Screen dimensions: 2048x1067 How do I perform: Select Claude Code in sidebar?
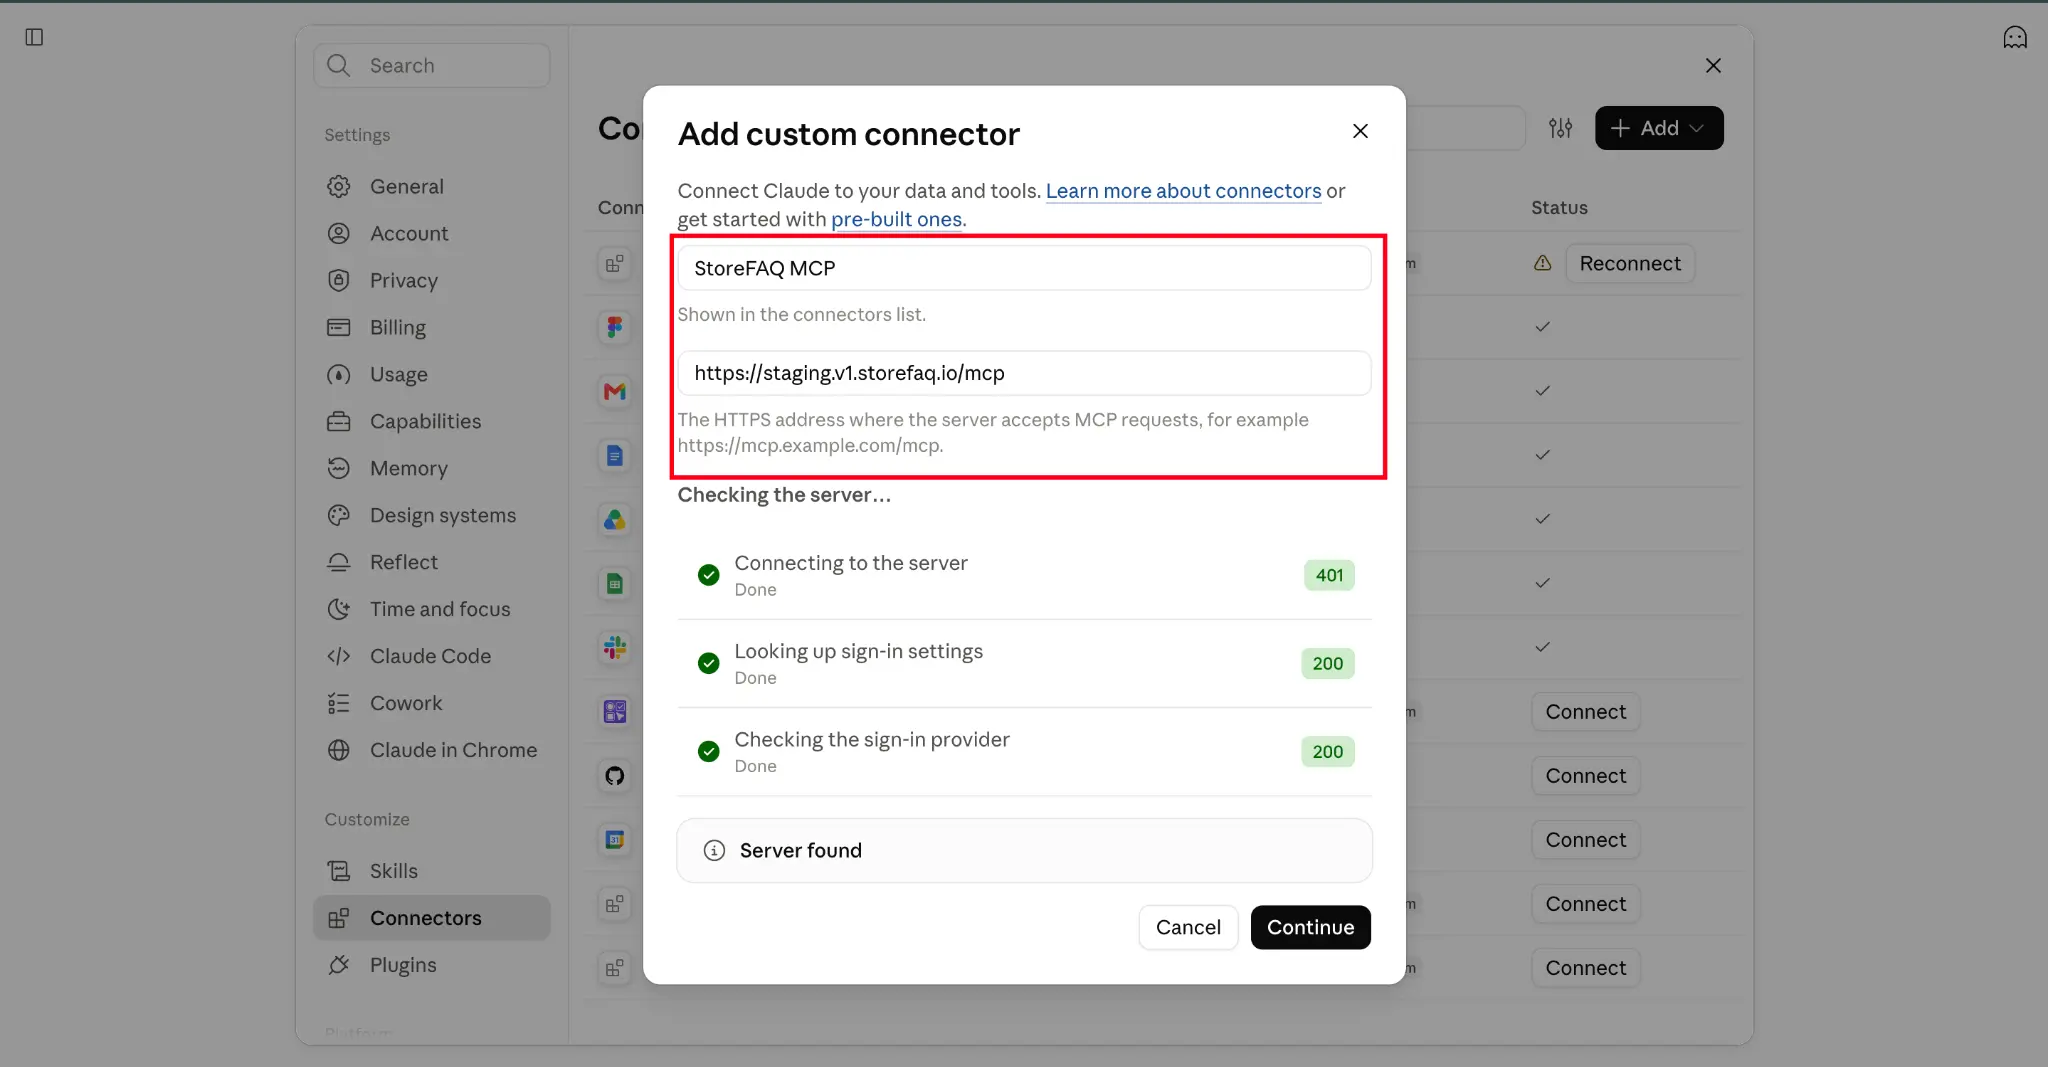[x=432, y=656]
